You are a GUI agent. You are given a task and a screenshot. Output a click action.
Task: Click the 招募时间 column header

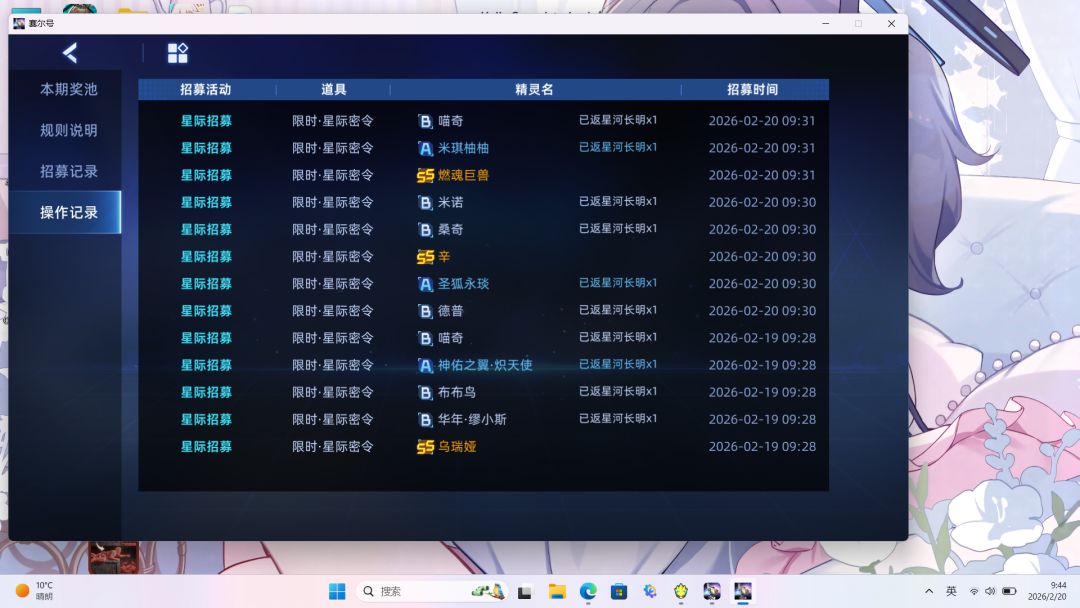753,90
